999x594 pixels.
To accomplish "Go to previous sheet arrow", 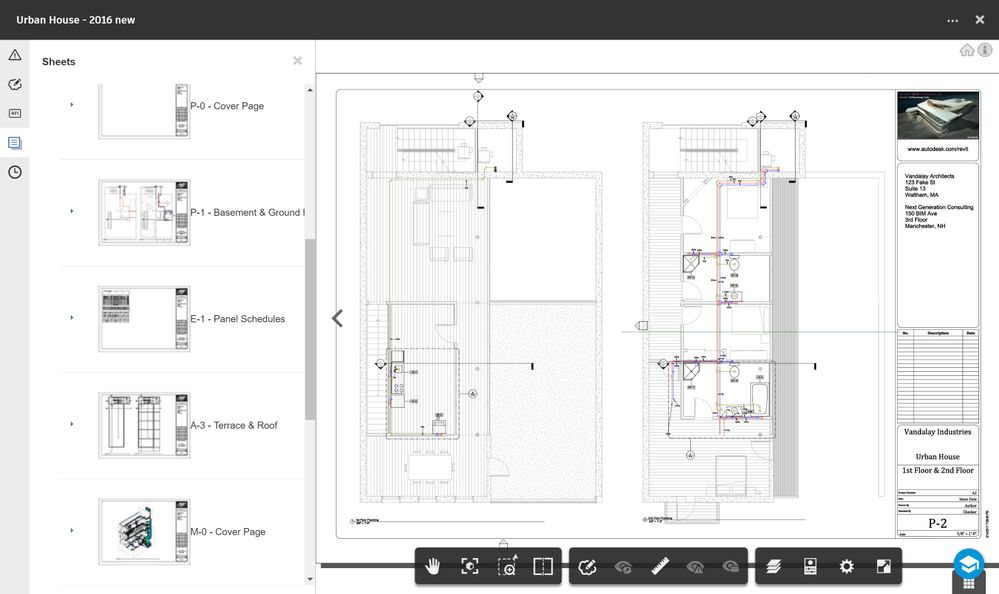I will 338,318.
